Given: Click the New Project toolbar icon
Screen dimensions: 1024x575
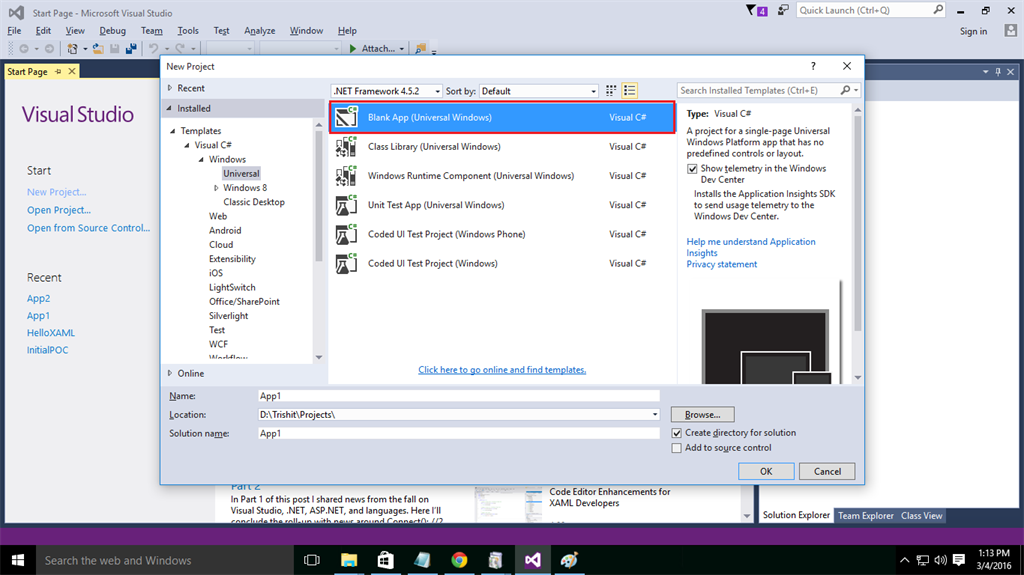Looking at the screenshot, I should point(72,48).
